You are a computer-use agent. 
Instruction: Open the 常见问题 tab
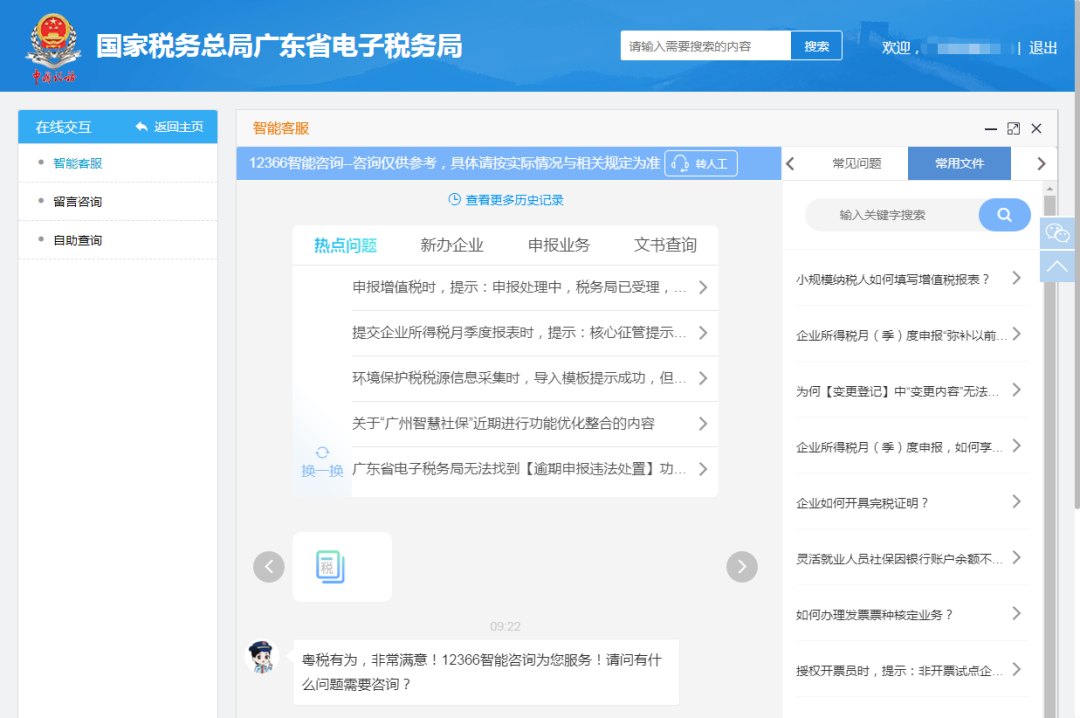pyautogui.click(x=856, y=163)
